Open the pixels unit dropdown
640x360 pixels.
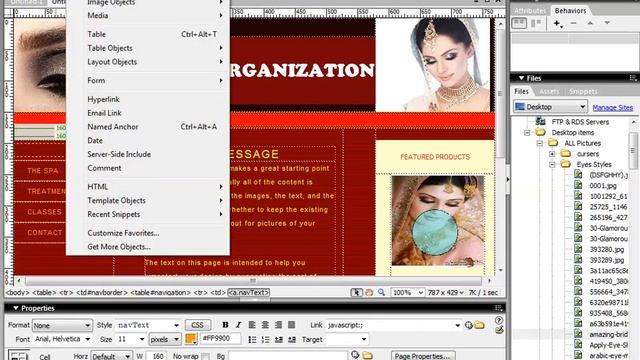click(165, 339)
